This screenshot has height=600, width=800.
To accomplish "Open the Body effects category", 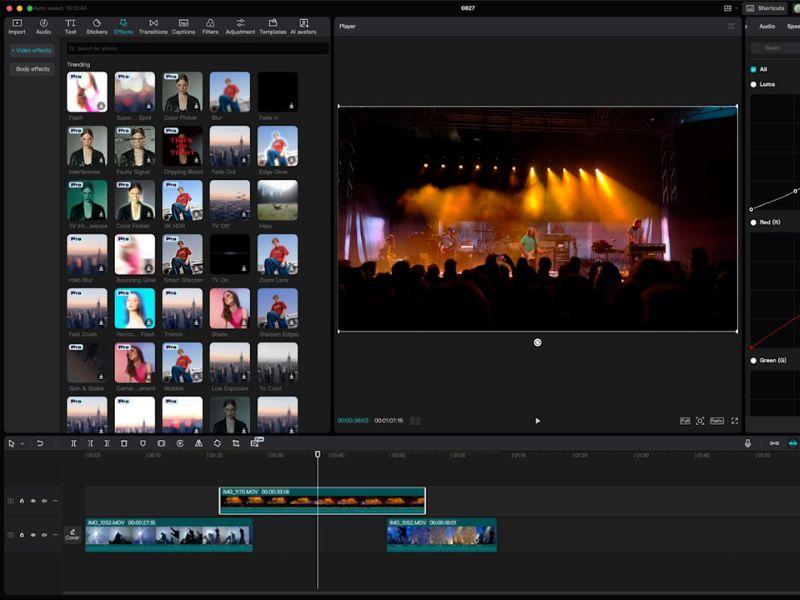I will (x=32, y=69).
